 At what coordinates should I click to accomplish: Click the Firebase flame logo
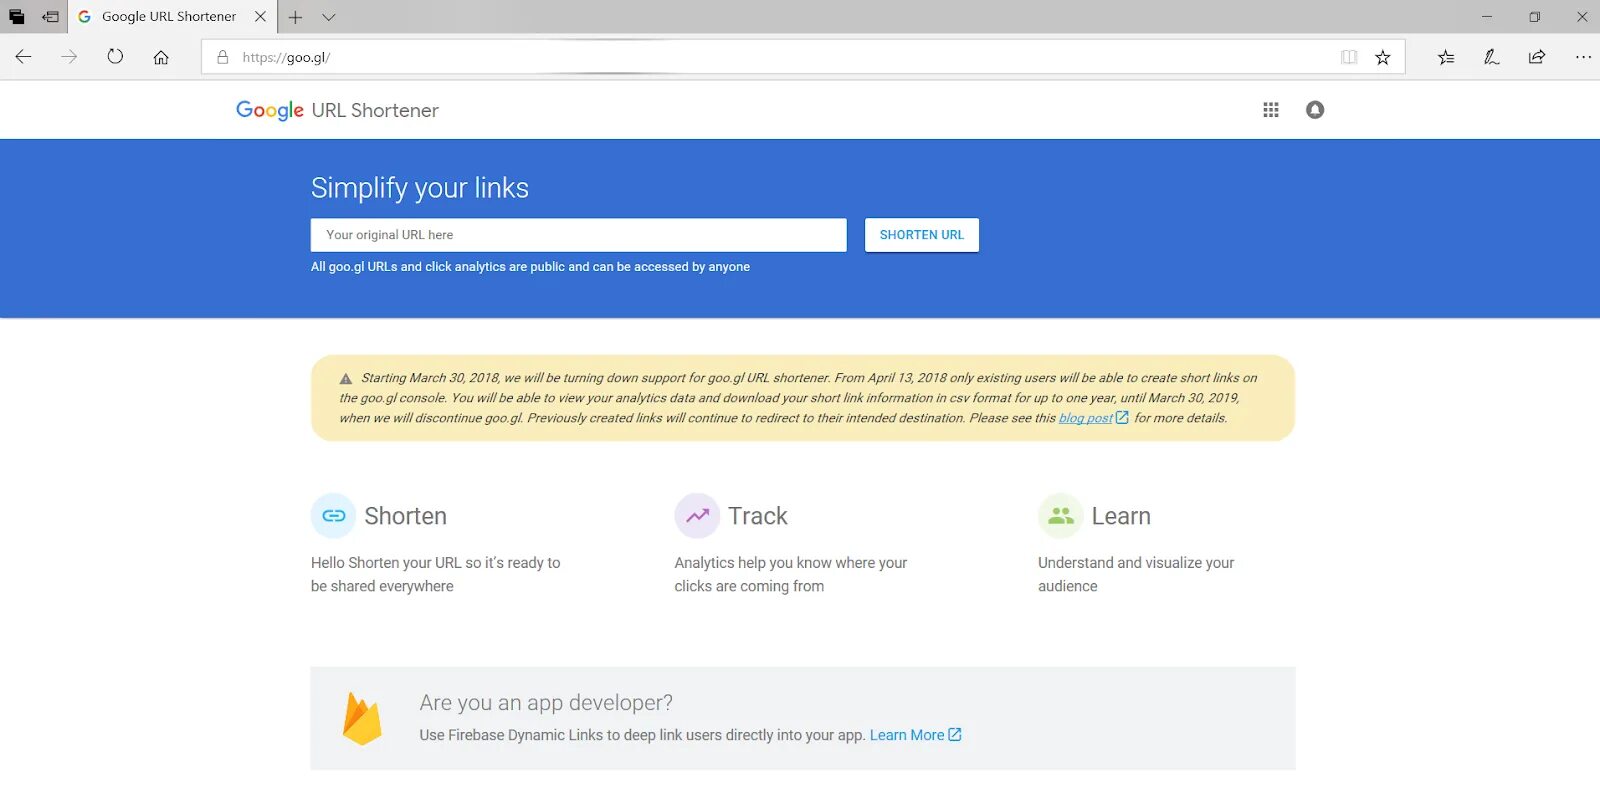(362, 718)
